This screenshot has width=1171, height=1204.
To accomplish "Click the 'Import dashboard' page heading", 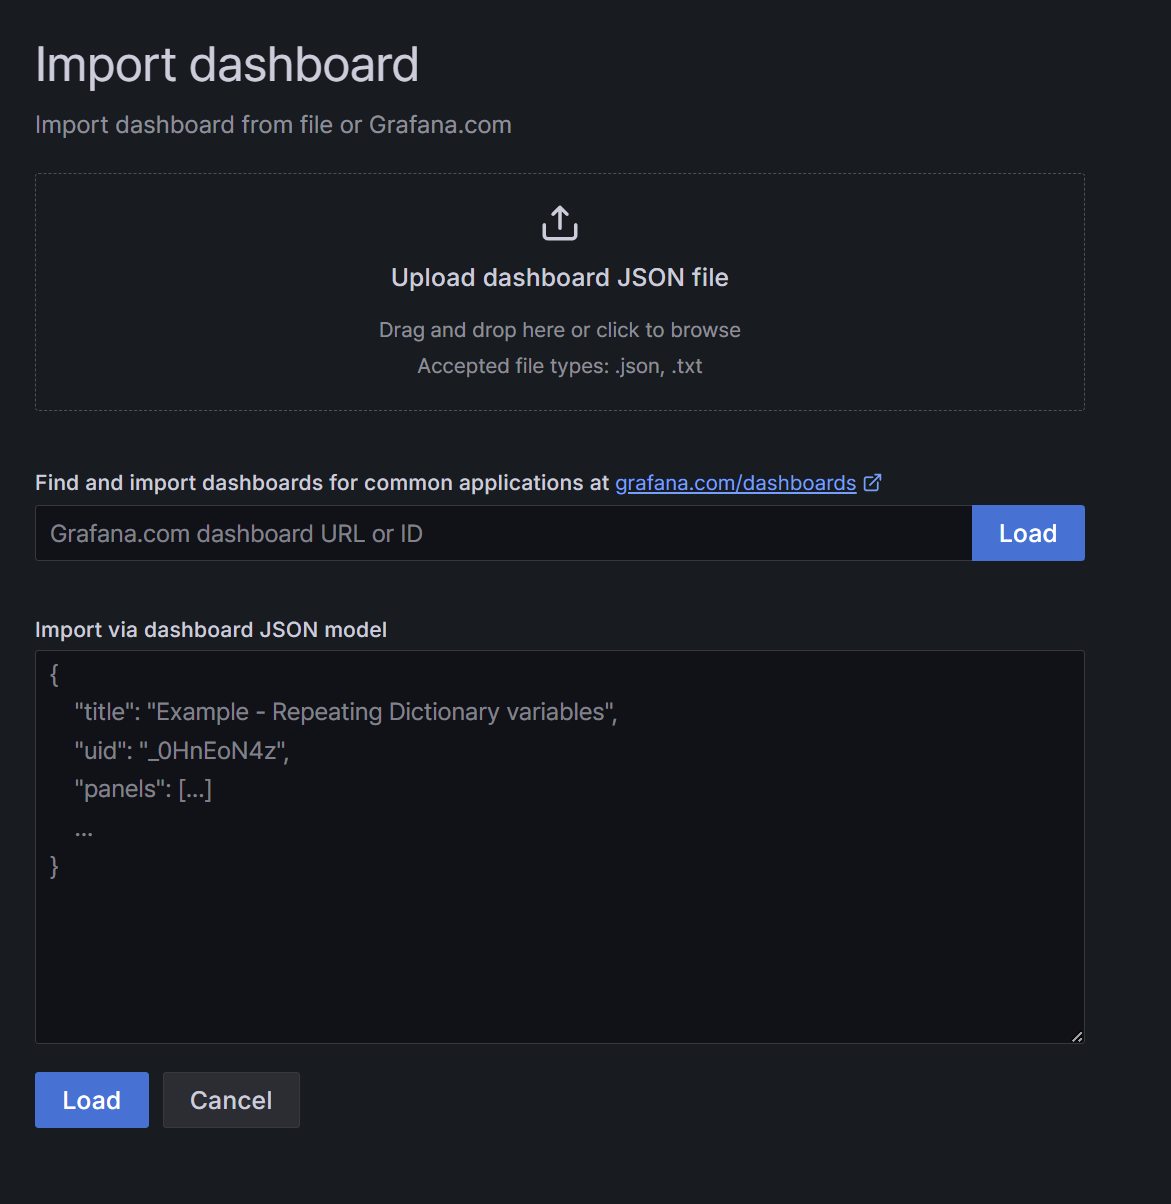I will [x=227, y=64].
